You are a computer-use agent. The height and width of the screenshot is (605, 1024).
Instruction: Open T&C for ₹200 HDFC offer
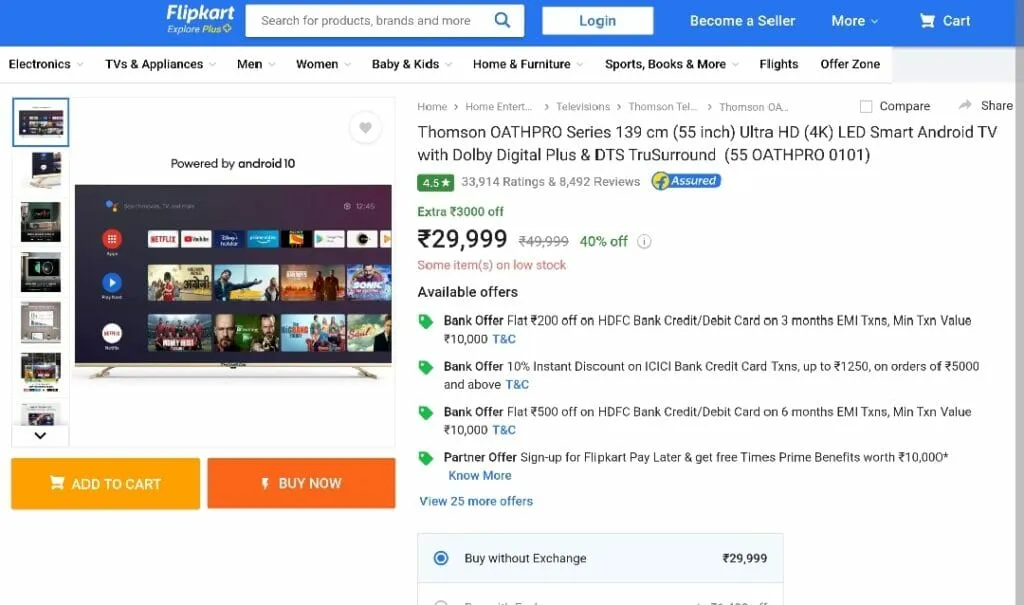point(504,339)
